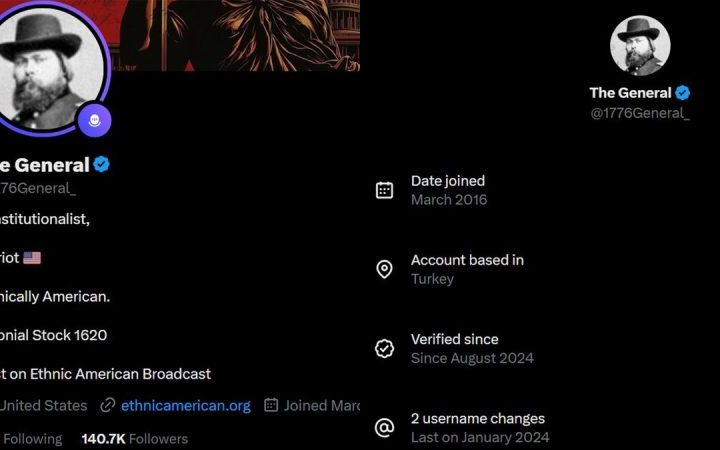The image size is (720, 450).
Task: Click The General name in the right panel
Action: tap(630, 93)
